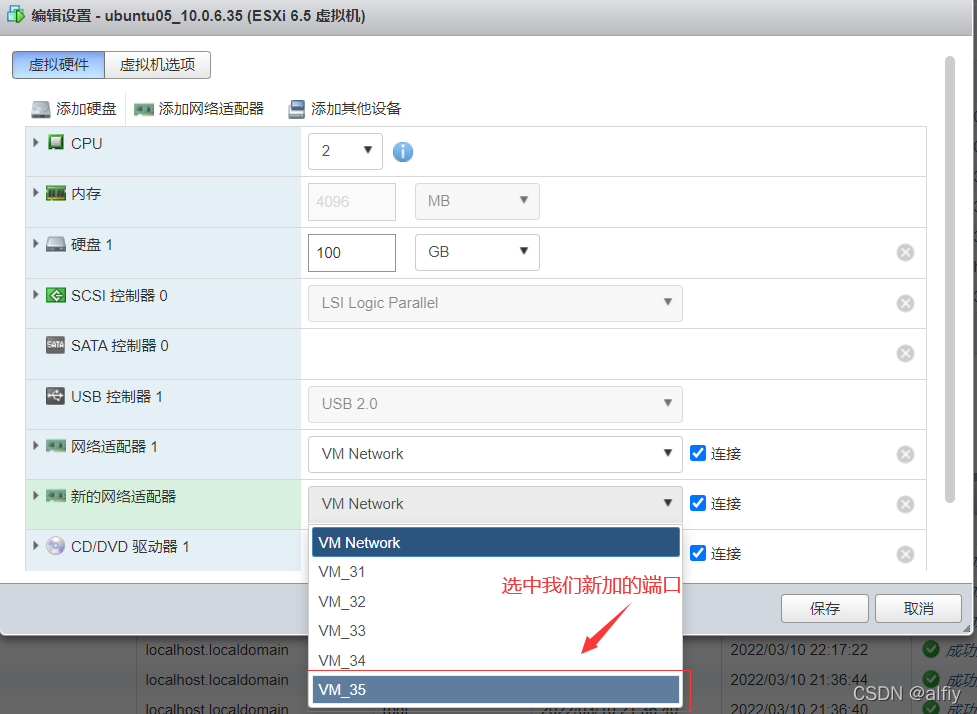Open the CPU count dropdown
Screen dimensions: 977x714
345,151
